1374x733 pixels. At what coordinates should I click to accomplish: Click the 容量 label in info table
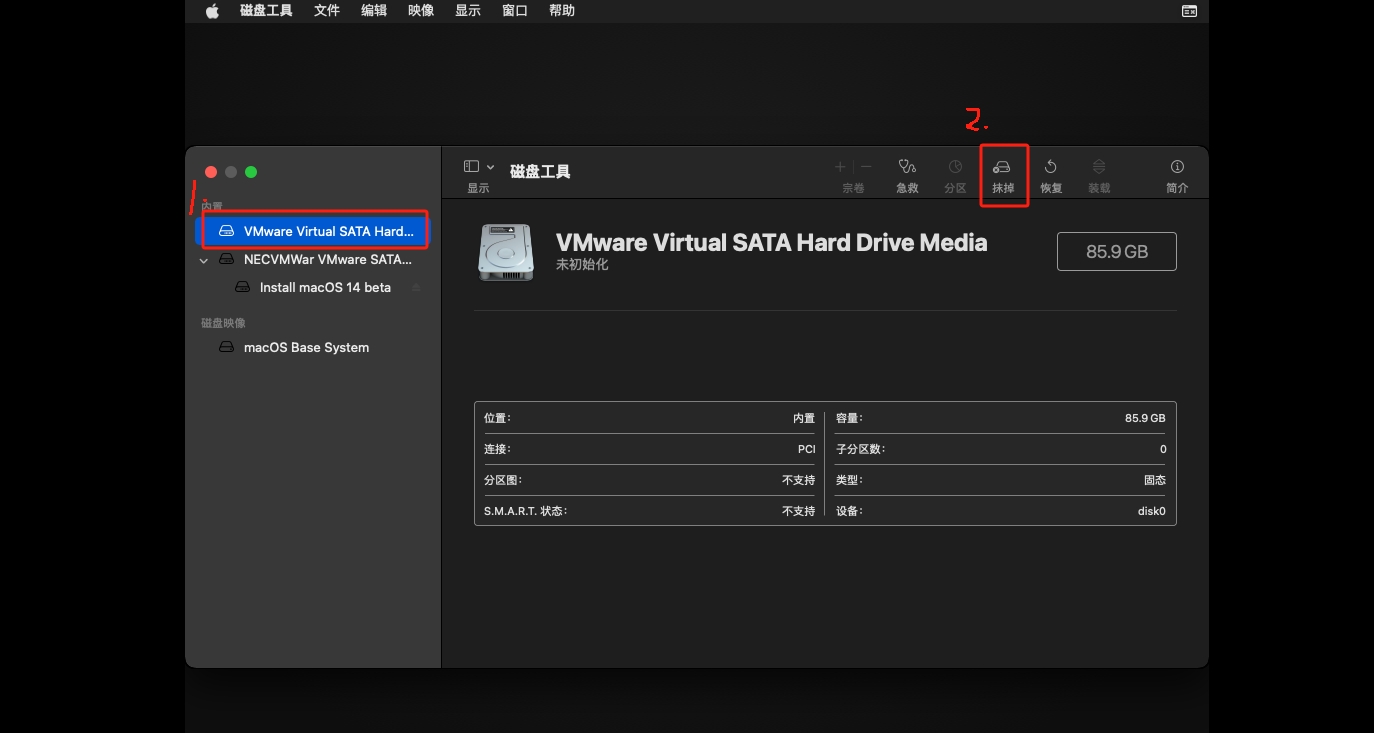(x=849, y=418)
